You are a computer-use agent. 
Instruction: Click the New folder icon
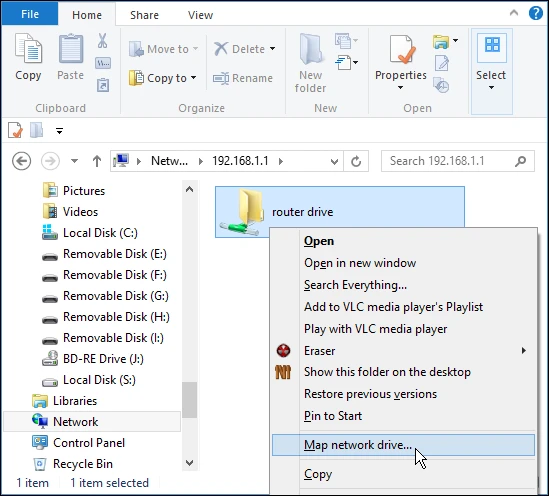click(310, 49)
